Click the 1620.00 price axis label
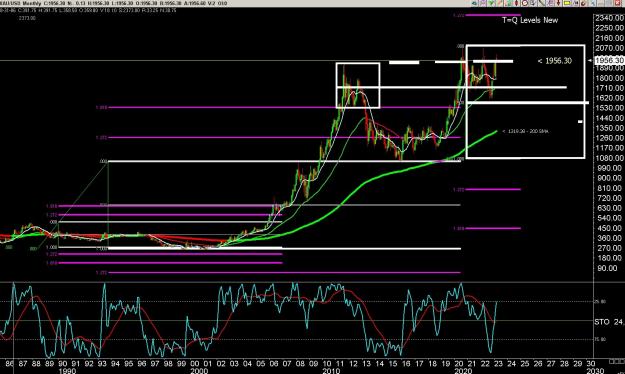Viewport: 625px width, 374px height. tap(609, 98)
